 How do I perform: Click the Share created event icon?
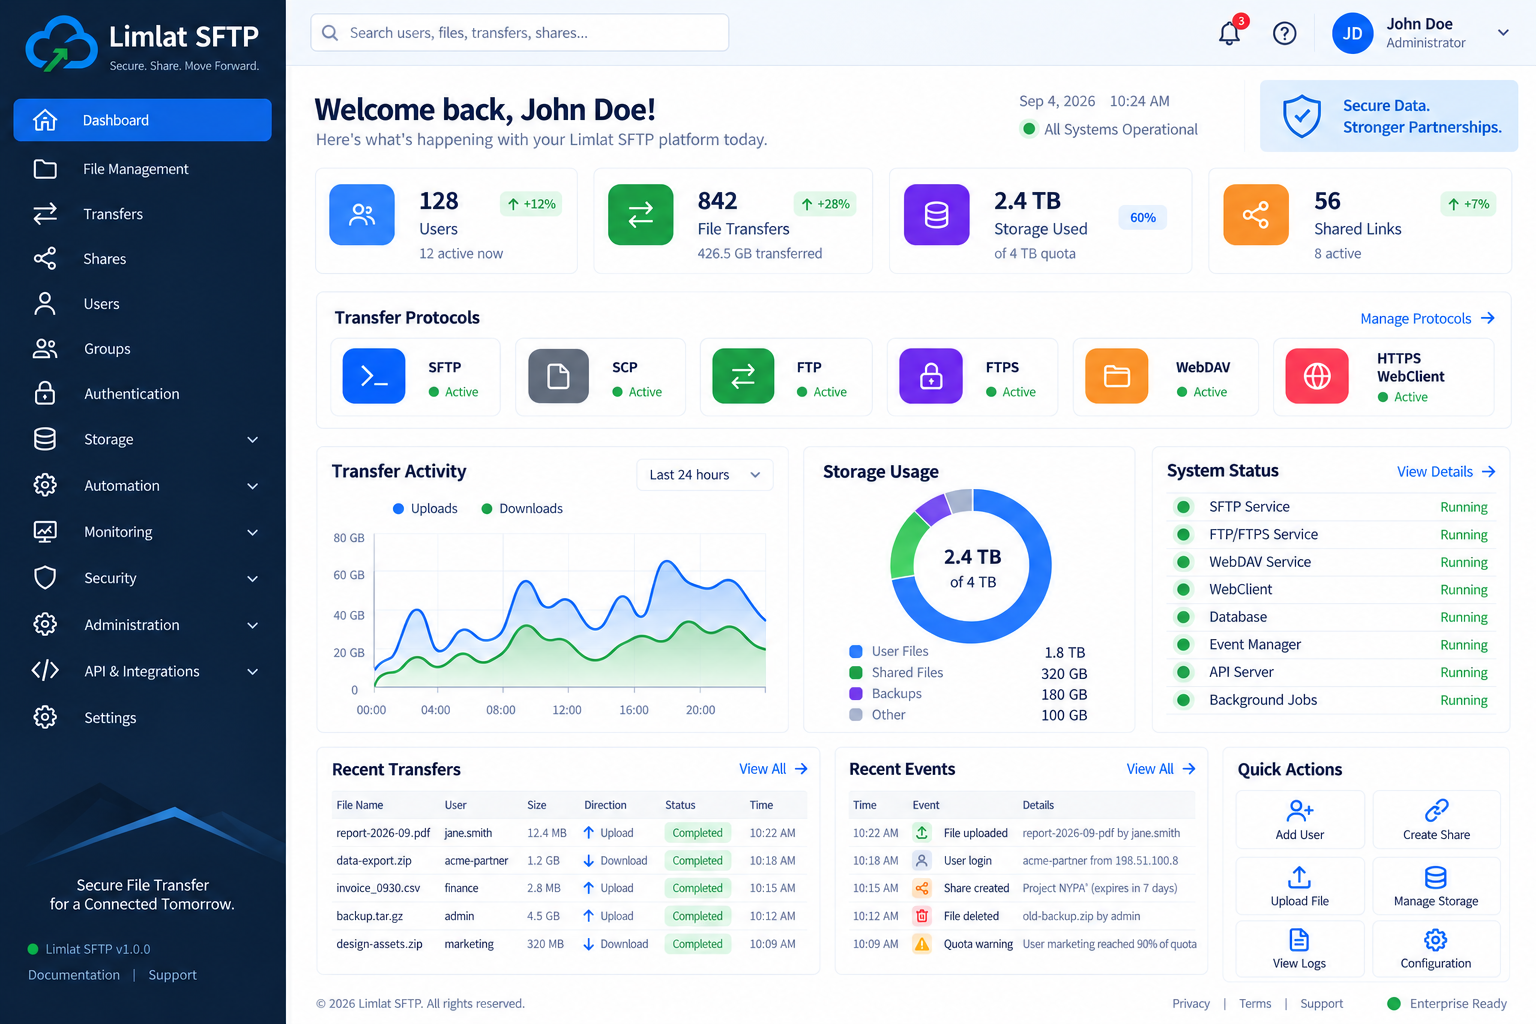[x=922, y=888]
